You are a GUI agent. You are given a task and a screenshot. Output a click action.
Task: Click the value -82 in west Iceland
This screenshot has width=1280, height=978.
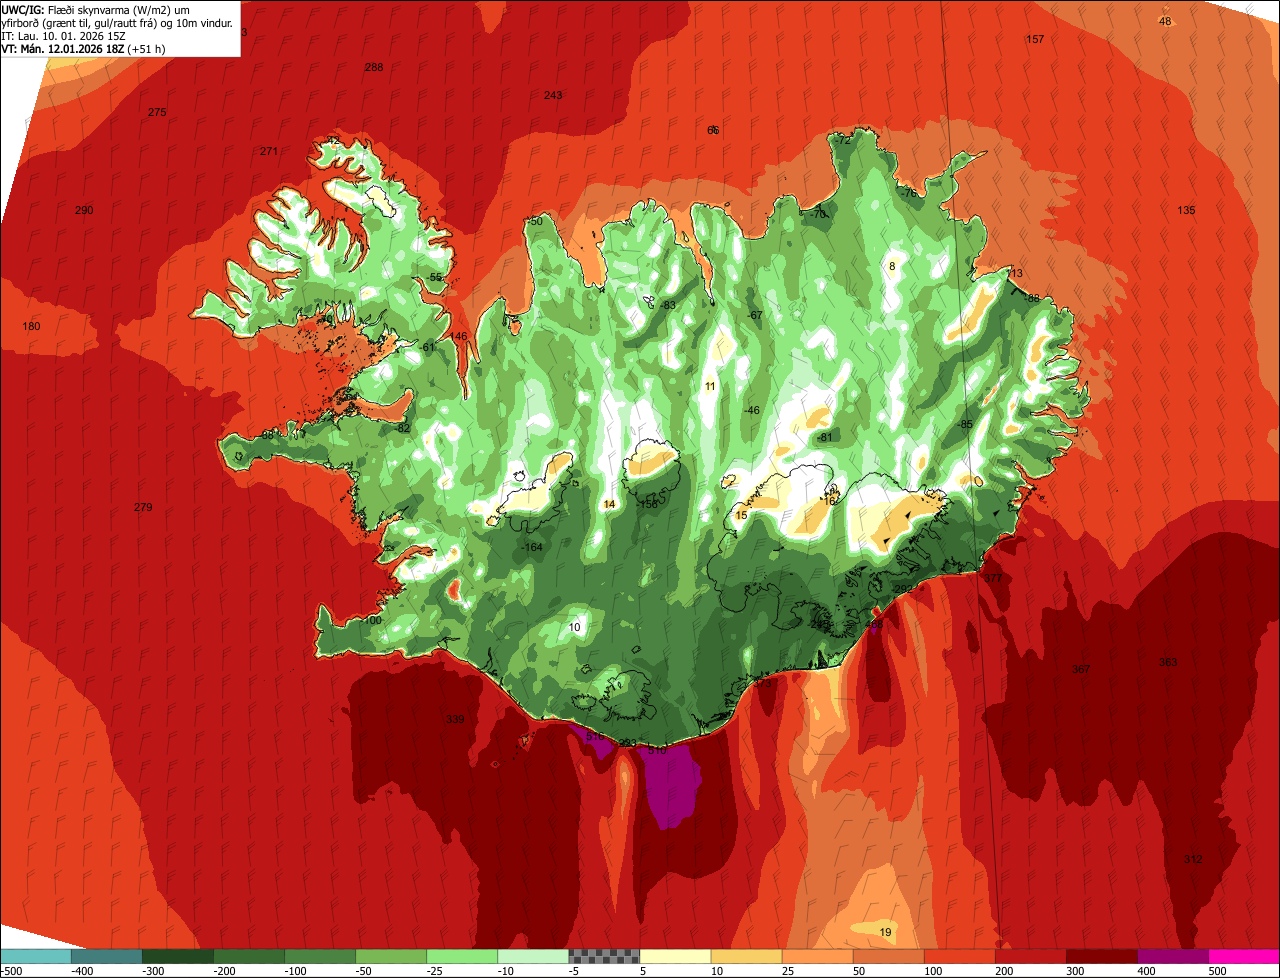[x=403, y=428]
